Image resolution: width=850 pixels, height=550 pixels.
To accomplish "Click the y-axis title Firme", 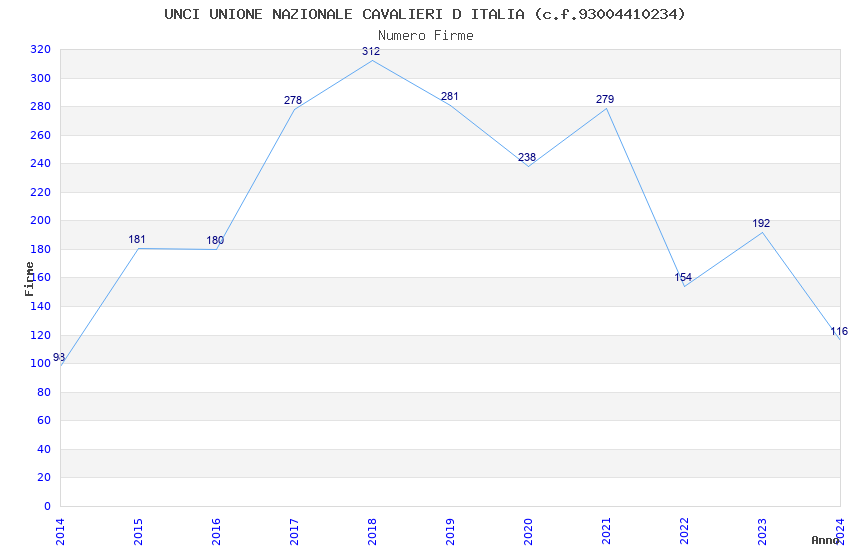I will click(29, 279).
